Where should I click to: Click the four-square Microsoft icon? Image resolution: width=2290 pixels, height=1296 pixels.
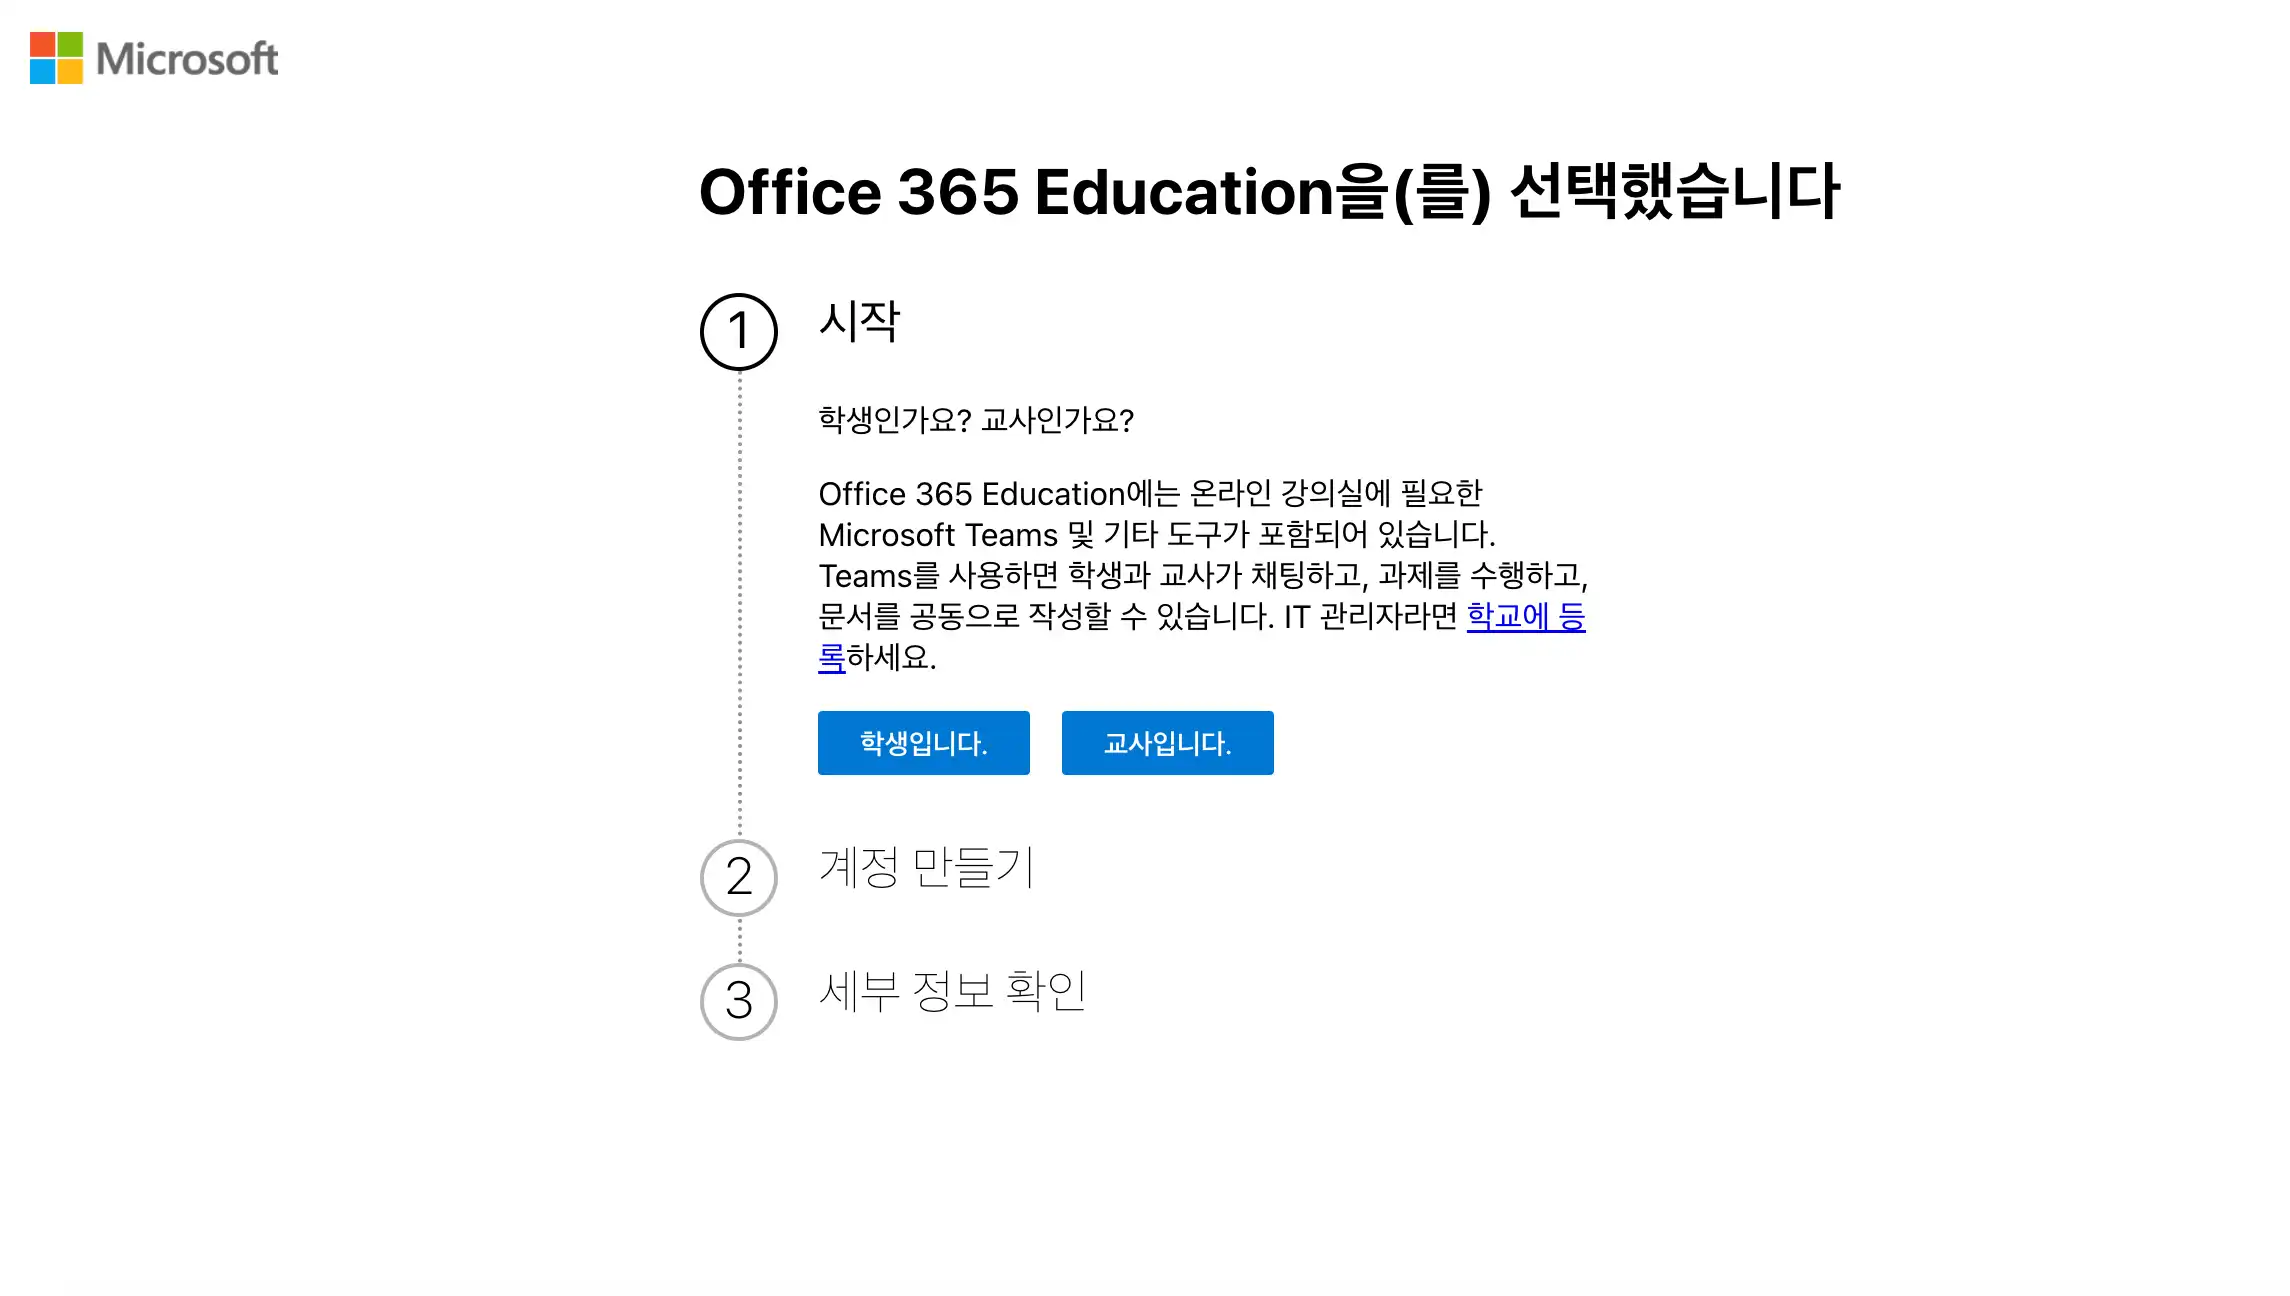(56, 60)
